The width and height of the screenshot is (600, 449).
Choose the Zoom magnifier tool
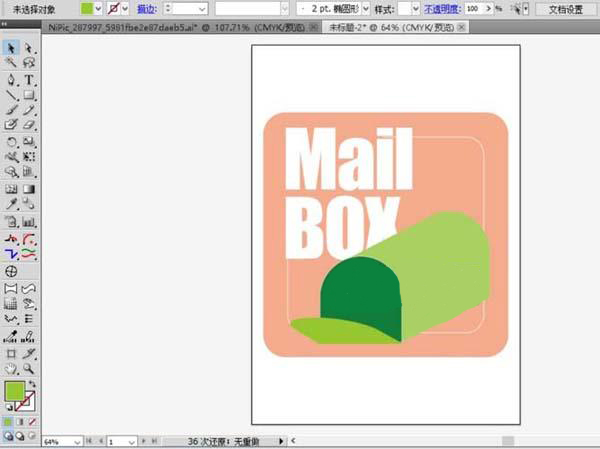point(29,369)
